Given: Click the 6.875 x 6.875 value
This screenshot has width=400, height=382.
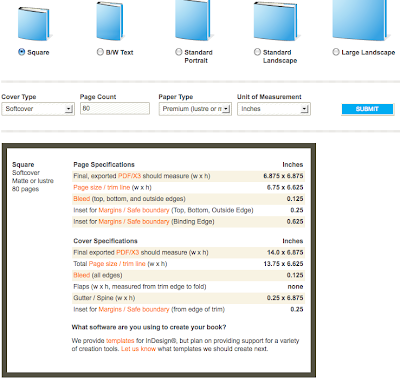Looking at the screenshot, I should point(283,176).
